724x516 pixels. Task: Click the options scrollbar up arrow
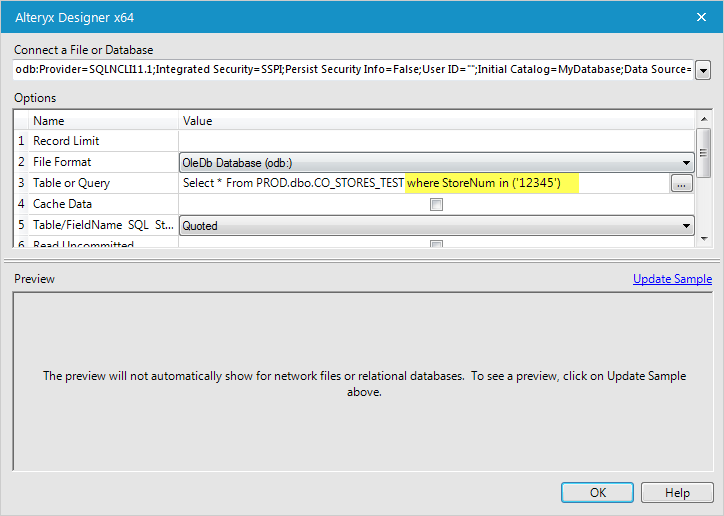pos(704,119)
